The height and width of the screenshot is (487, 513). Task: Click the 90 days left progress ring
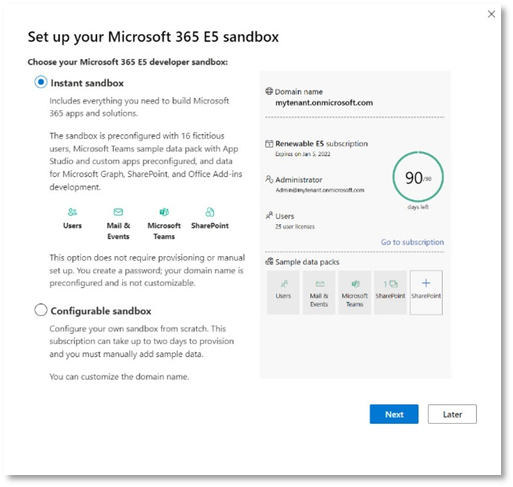click(418, 177)
